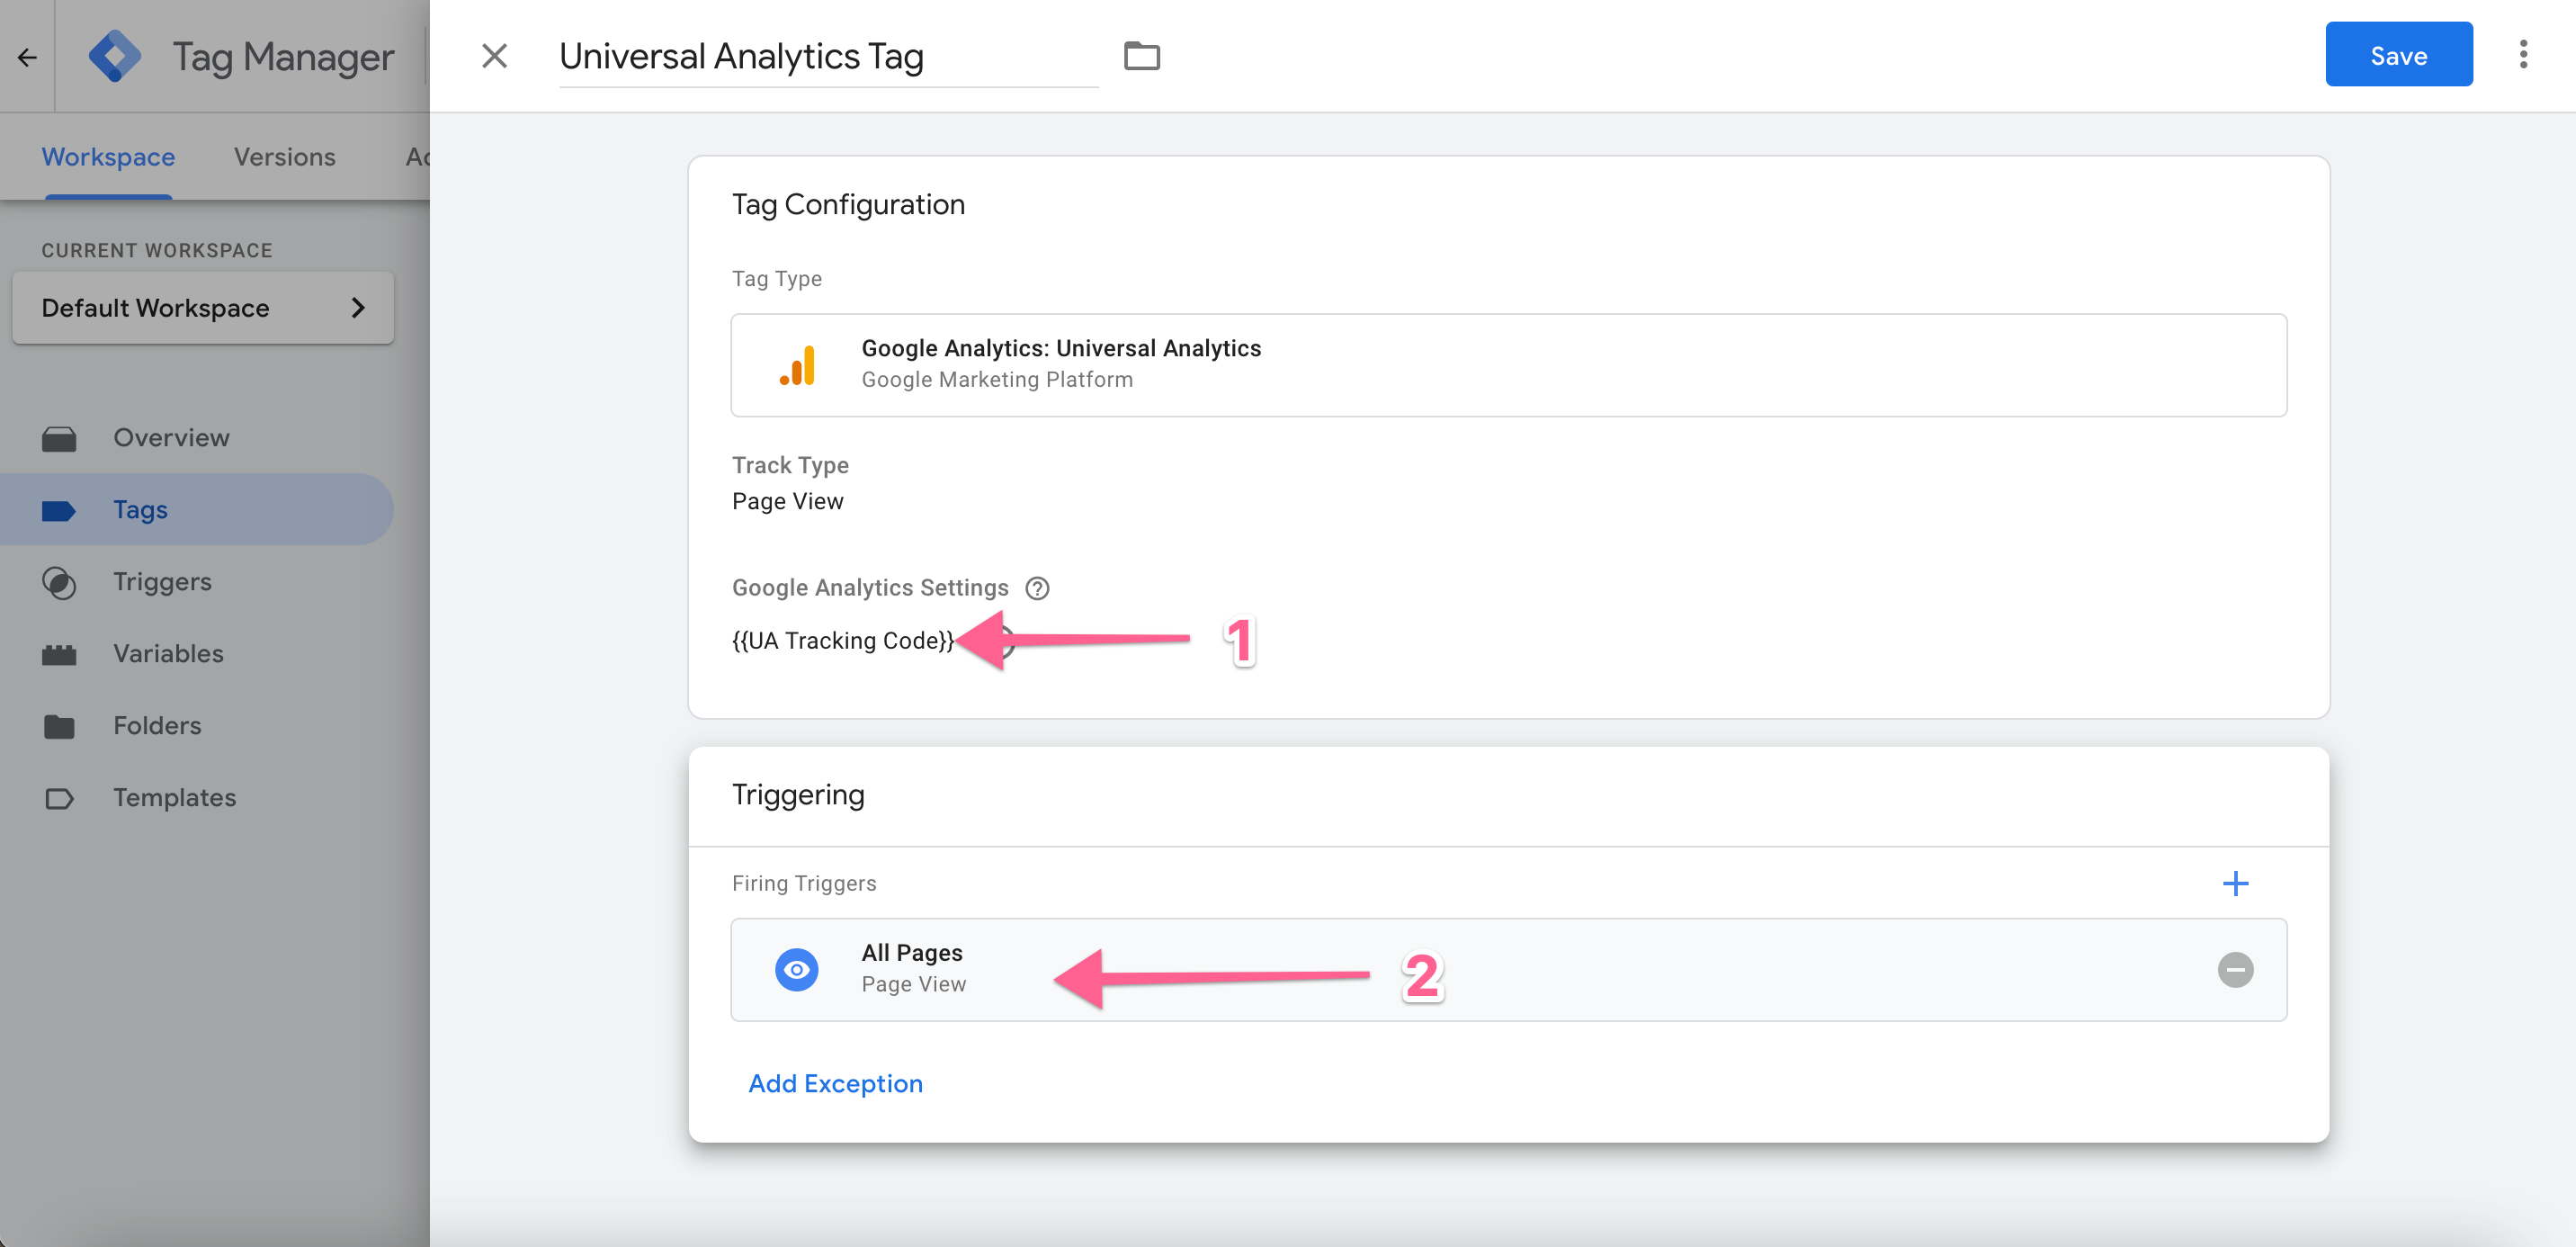The width and height of the screenshot is (2576, 1247).
Task: Click the Variables sidebar icon
Action: tap(59, 655)
